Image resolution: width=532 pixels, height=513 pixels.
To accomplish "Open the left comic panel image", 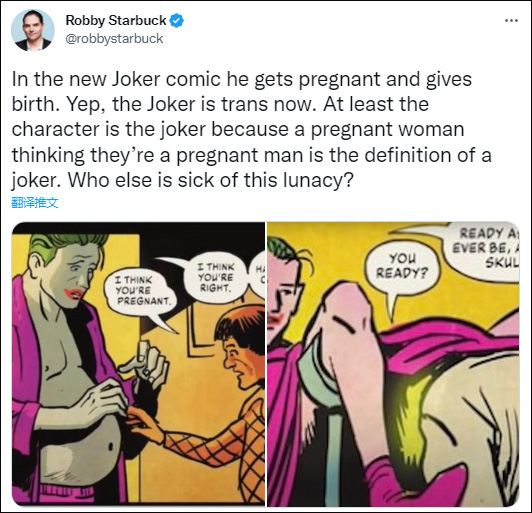I will [138, 364].
